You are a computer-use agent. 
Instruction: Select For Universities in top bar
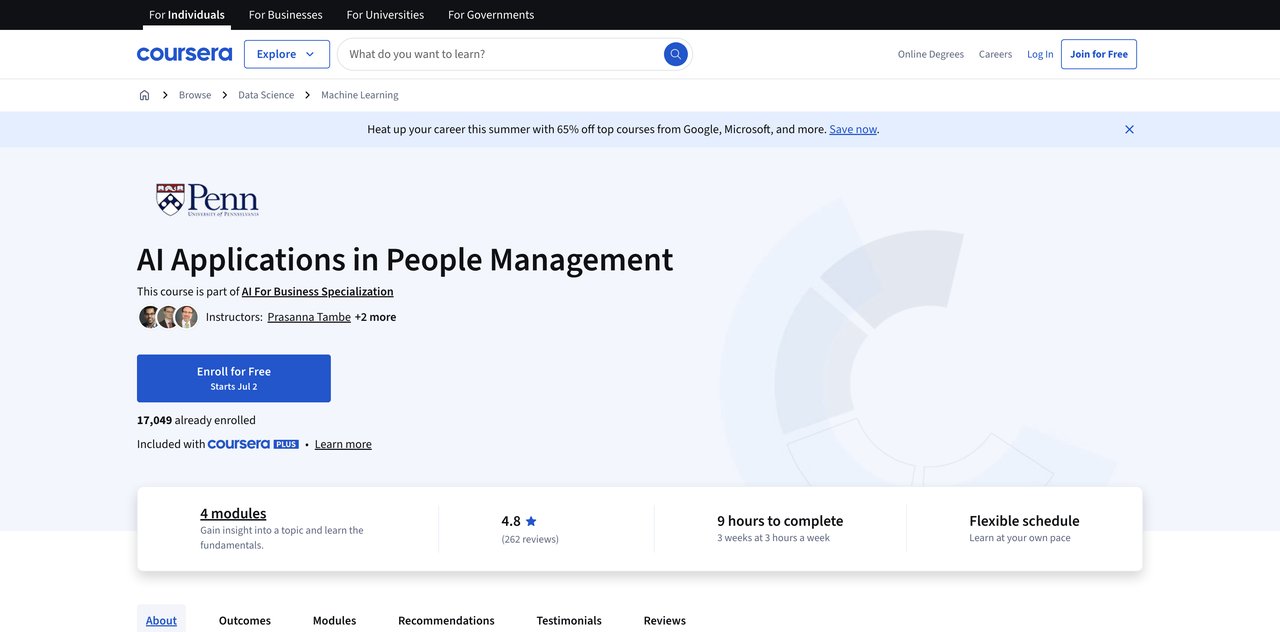[x=385, y=15]
